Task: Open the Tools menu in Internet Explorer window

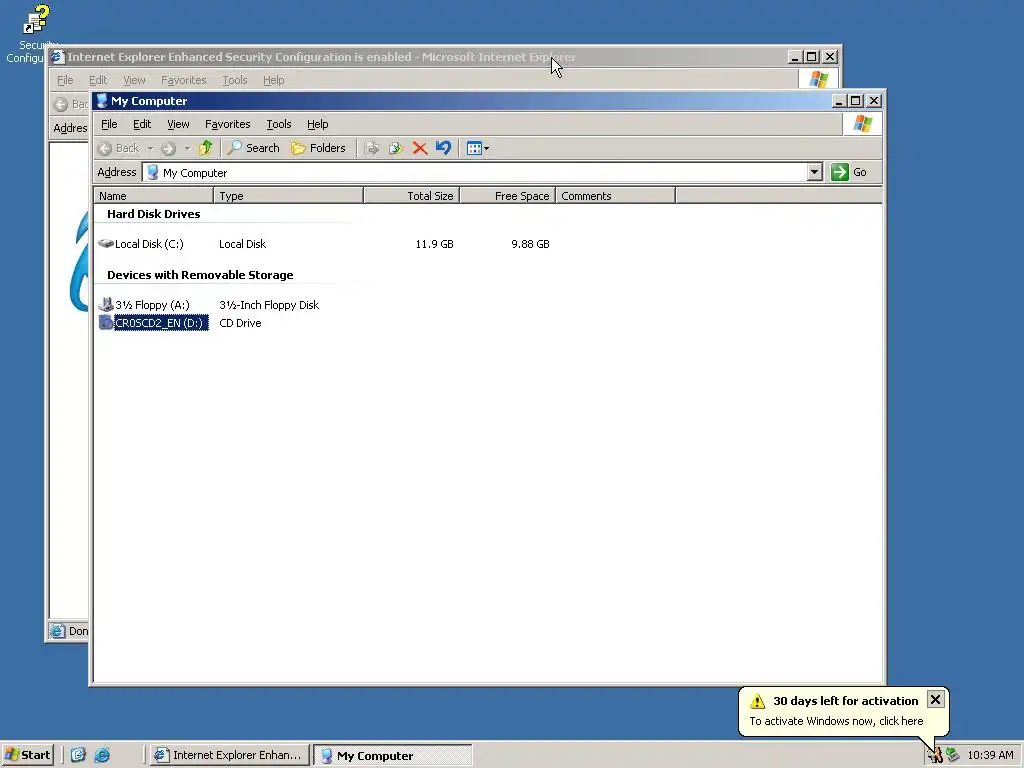Action: click(x=234, y=80)
